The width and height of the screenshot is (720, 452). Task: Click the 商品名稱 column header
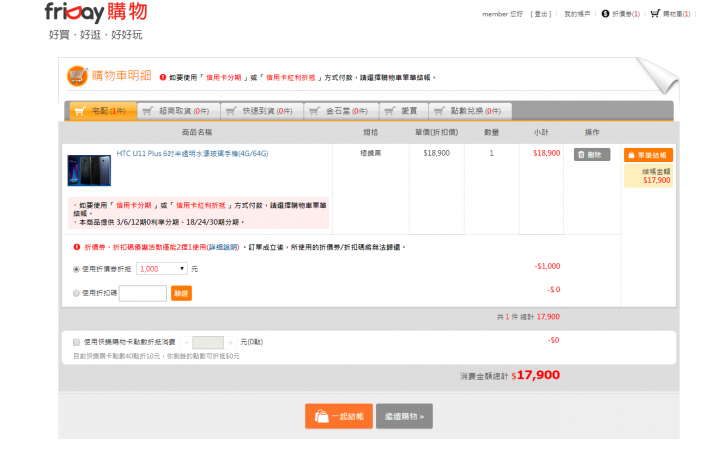[197, 132]
